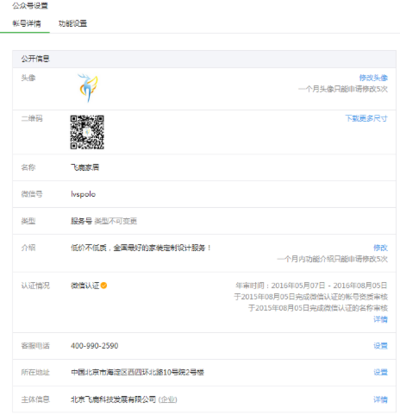Click the account QR code image
The width and height of the screenshot is (400, 415).
coord(87,132)
